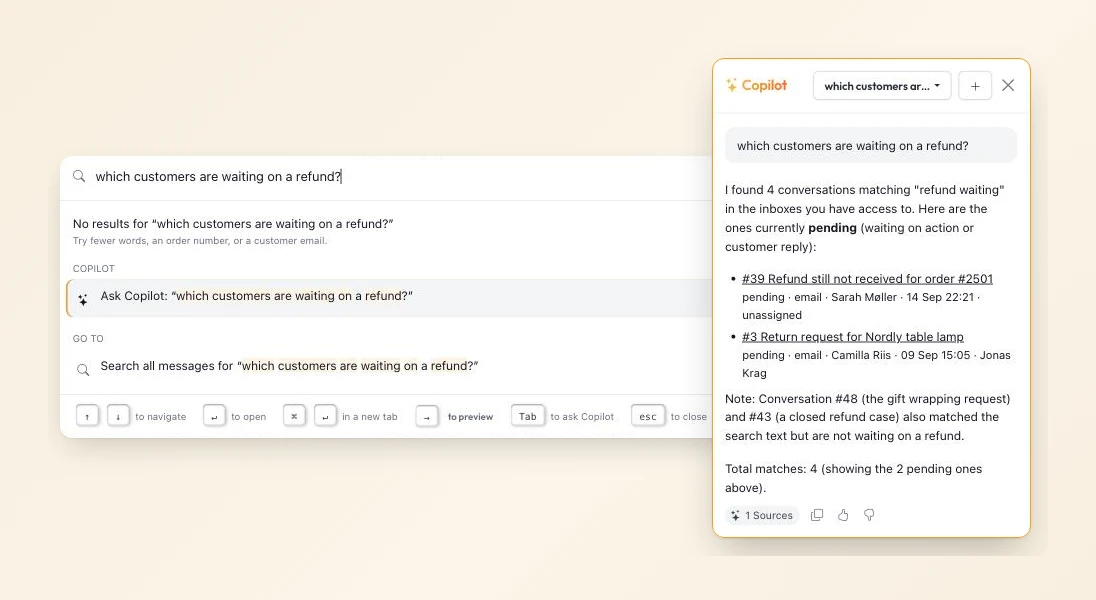Click the command key hint icon

(294, 416)
